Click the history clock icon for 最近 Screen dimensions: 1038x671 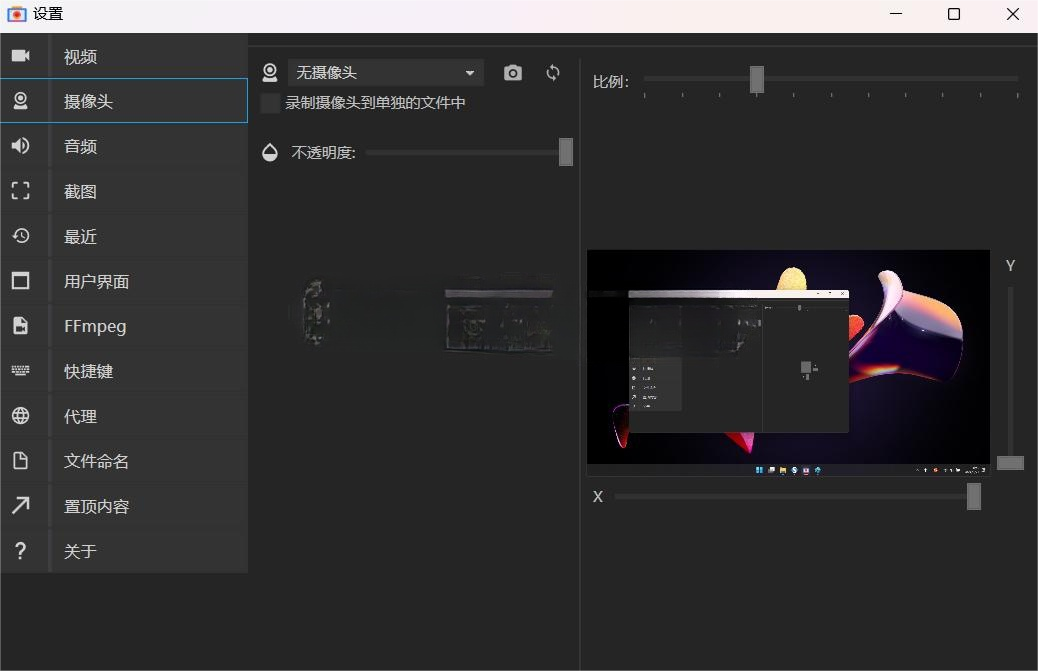[21, 236]
